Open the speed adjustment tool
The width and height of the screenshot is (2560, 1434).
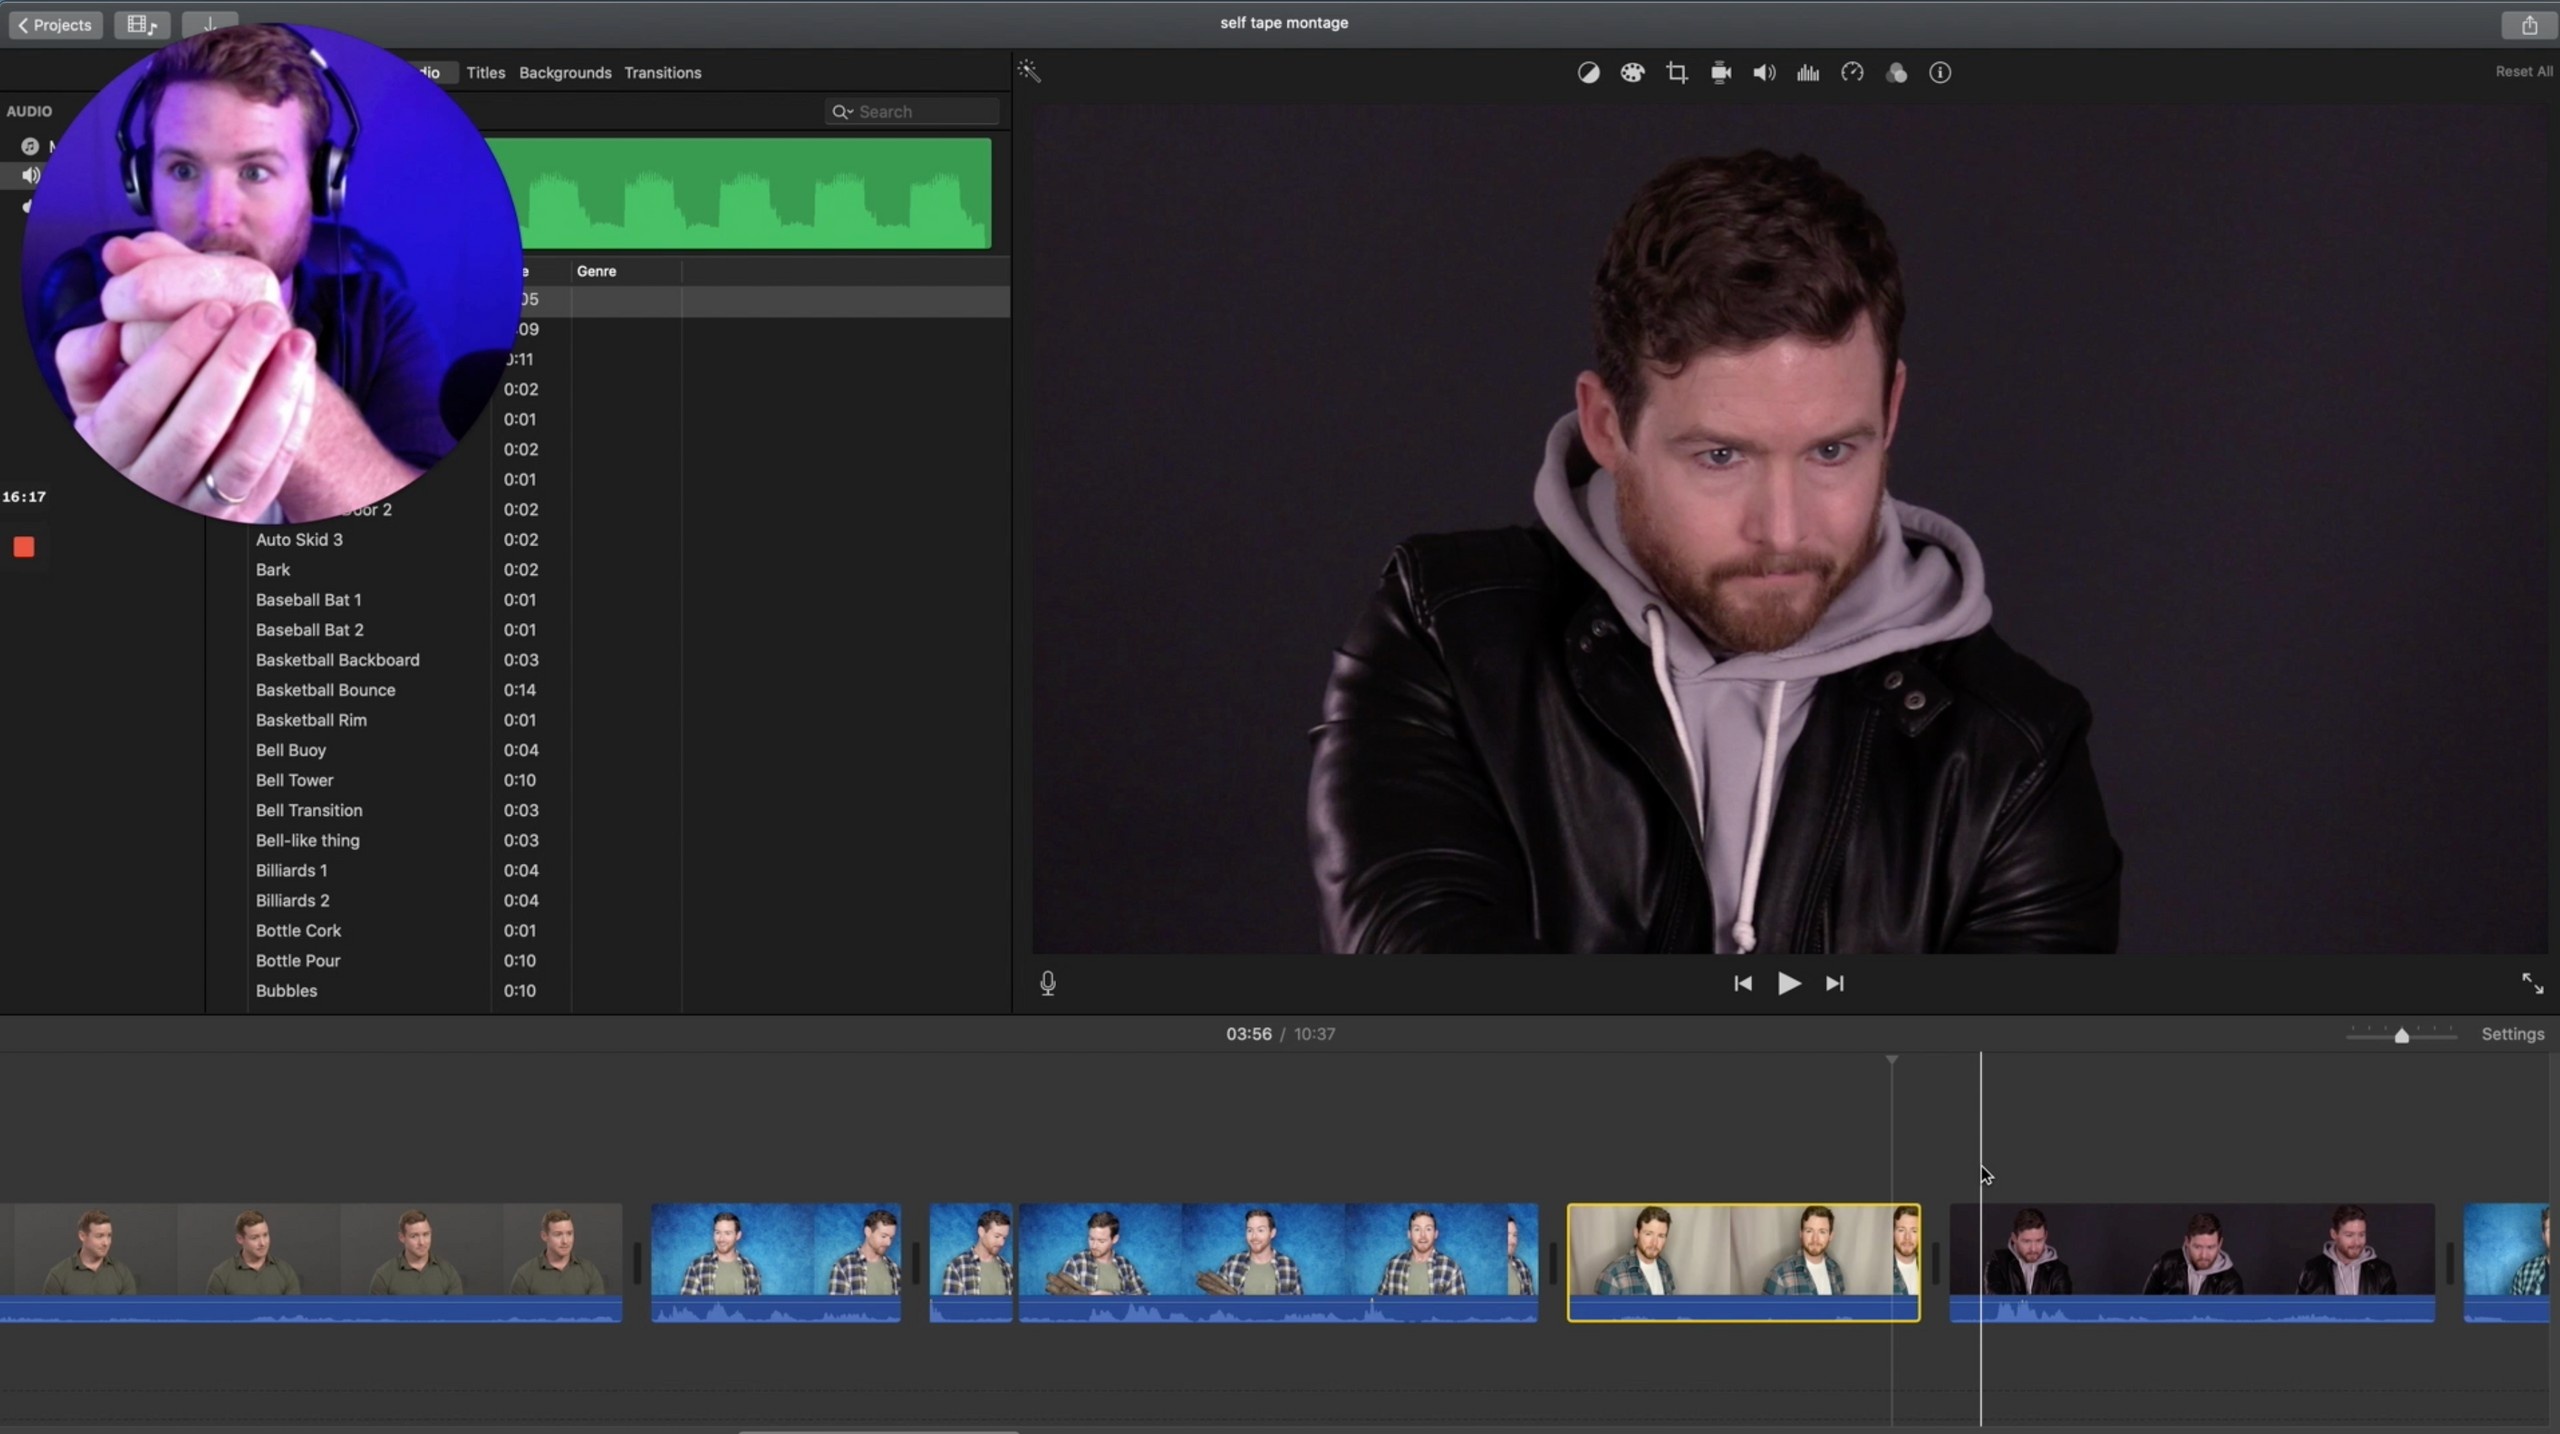point(1852,73)
